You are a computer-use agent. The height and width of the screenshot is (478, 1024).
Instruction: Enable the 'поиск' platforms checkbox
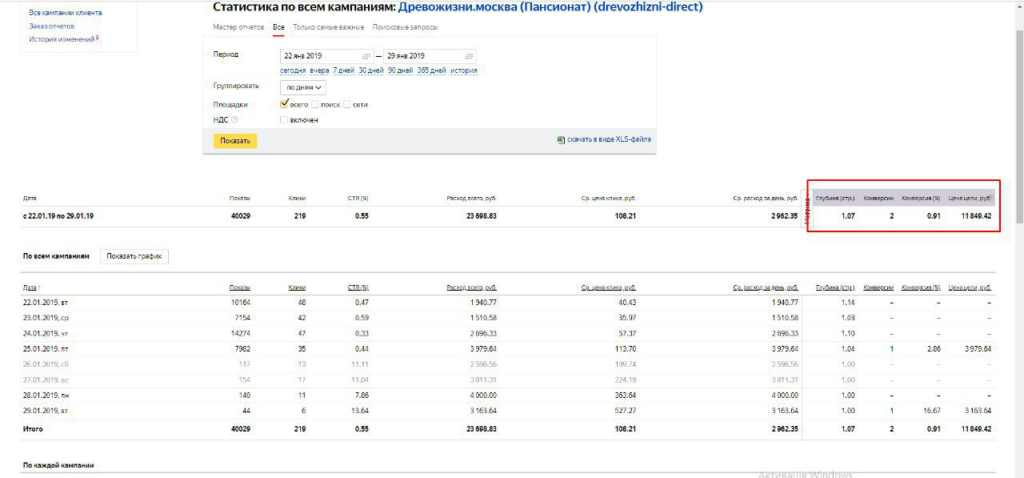click(x=316, y=104)
